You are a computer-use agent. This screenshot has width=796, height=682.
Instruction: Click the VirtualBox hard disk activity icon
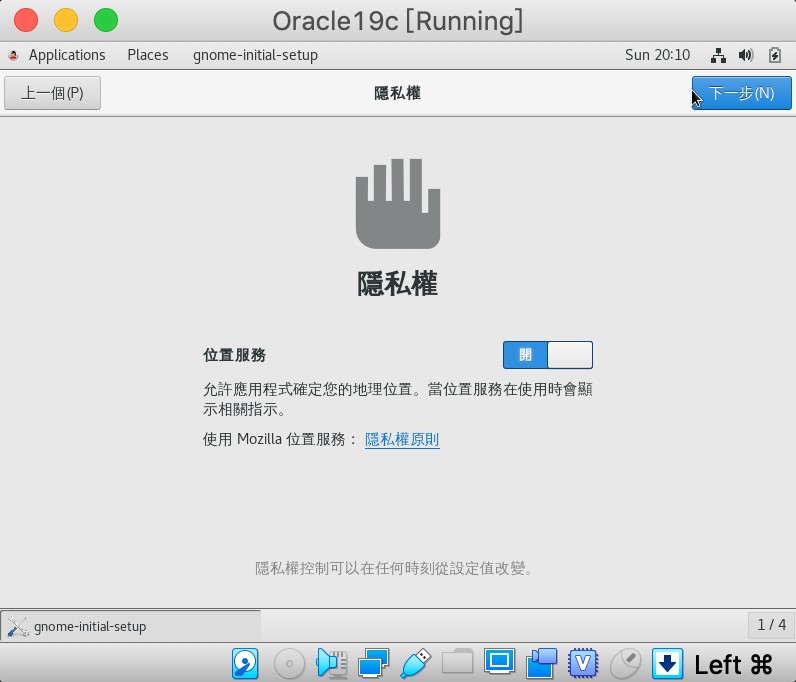pyautogui.click(x=245, y=663)
